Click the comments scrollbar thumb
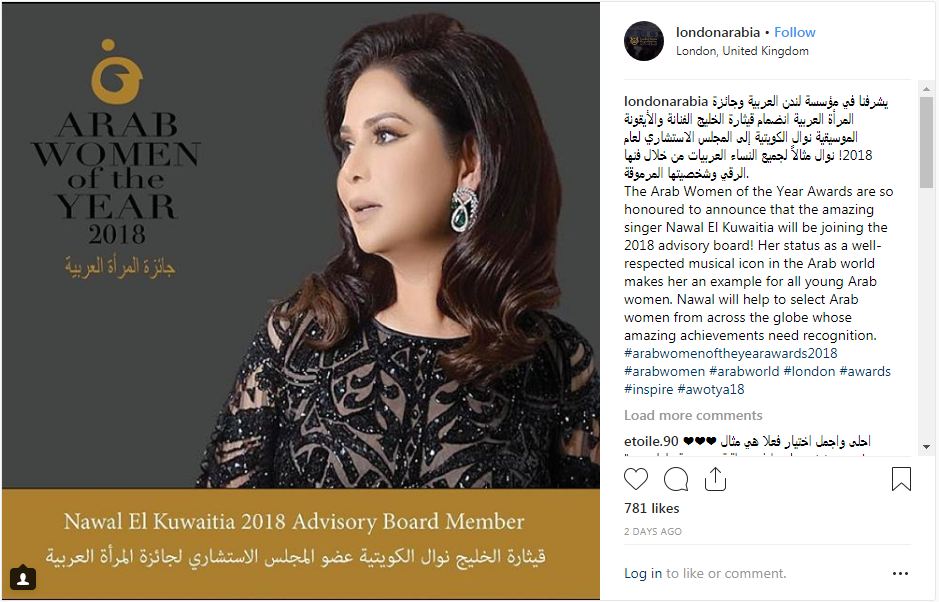The width and height of the screenshot is (939, 602). click(x=926, y=143)
